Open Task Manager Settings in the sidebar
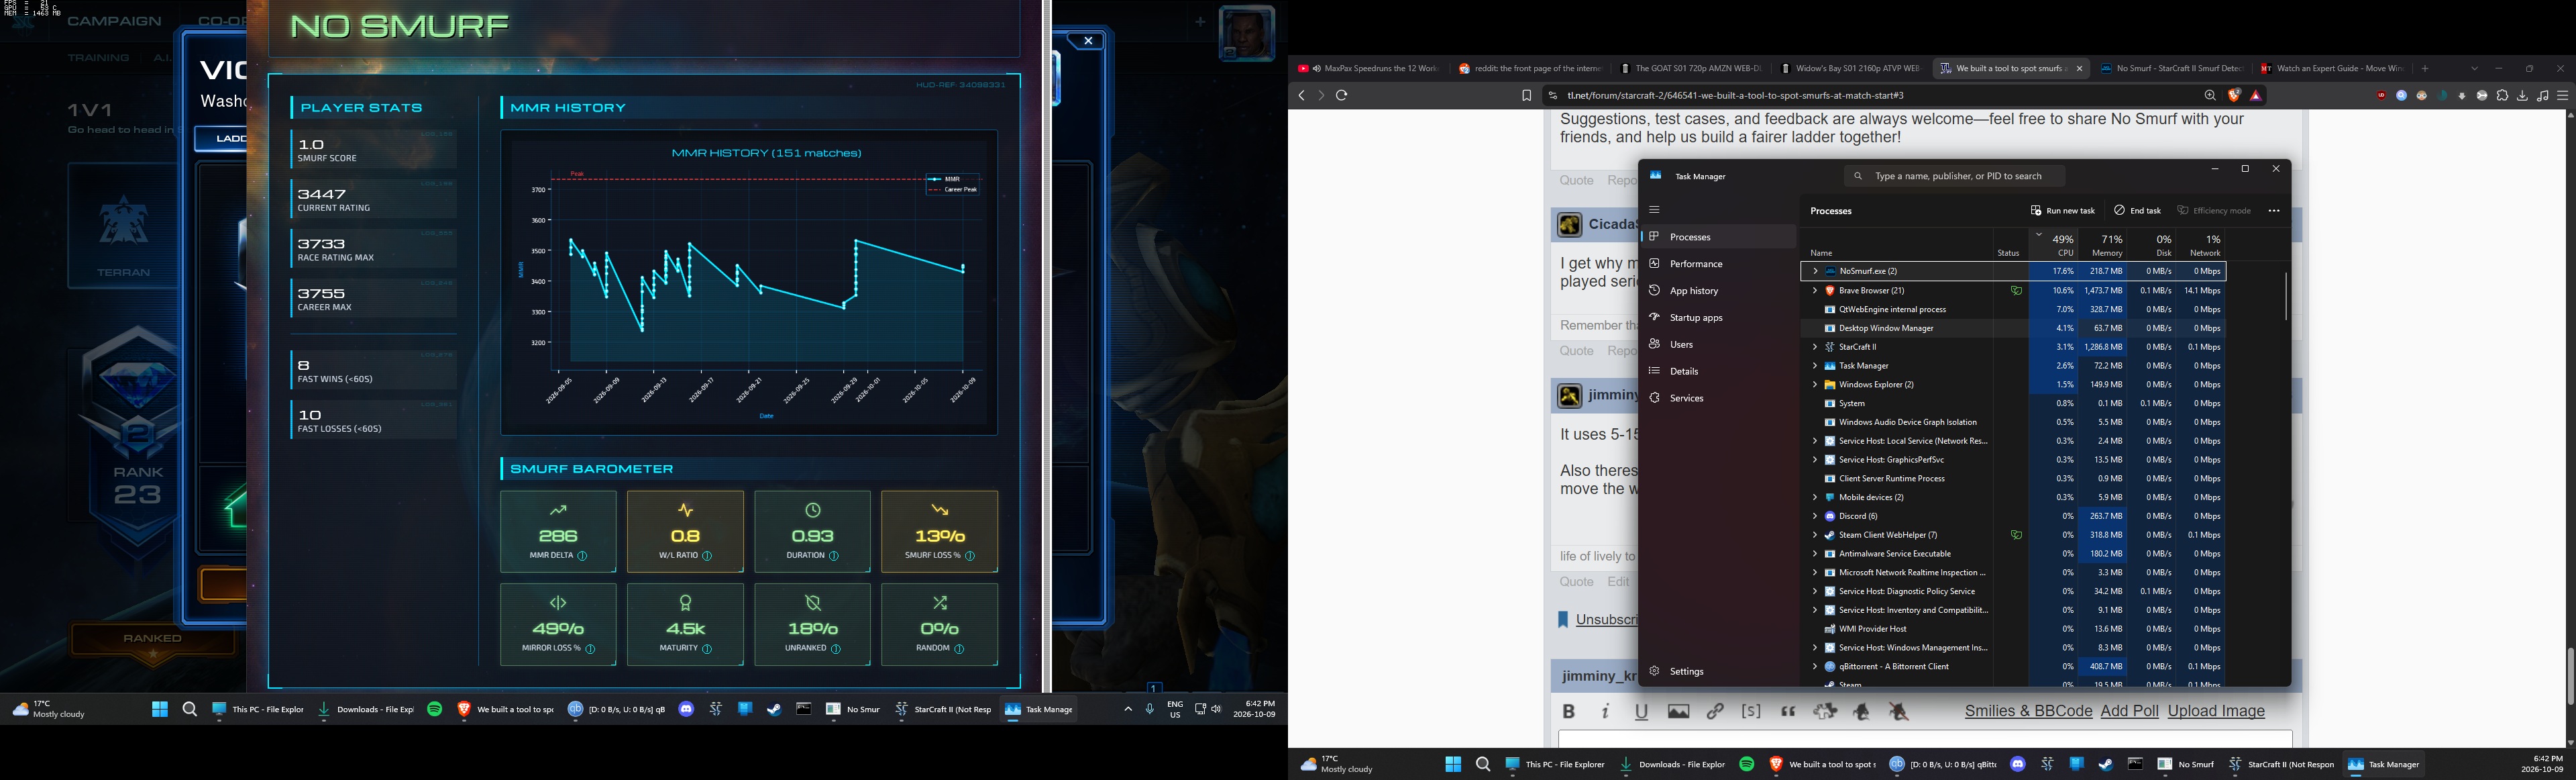2576x780 pixels. 1718,671
